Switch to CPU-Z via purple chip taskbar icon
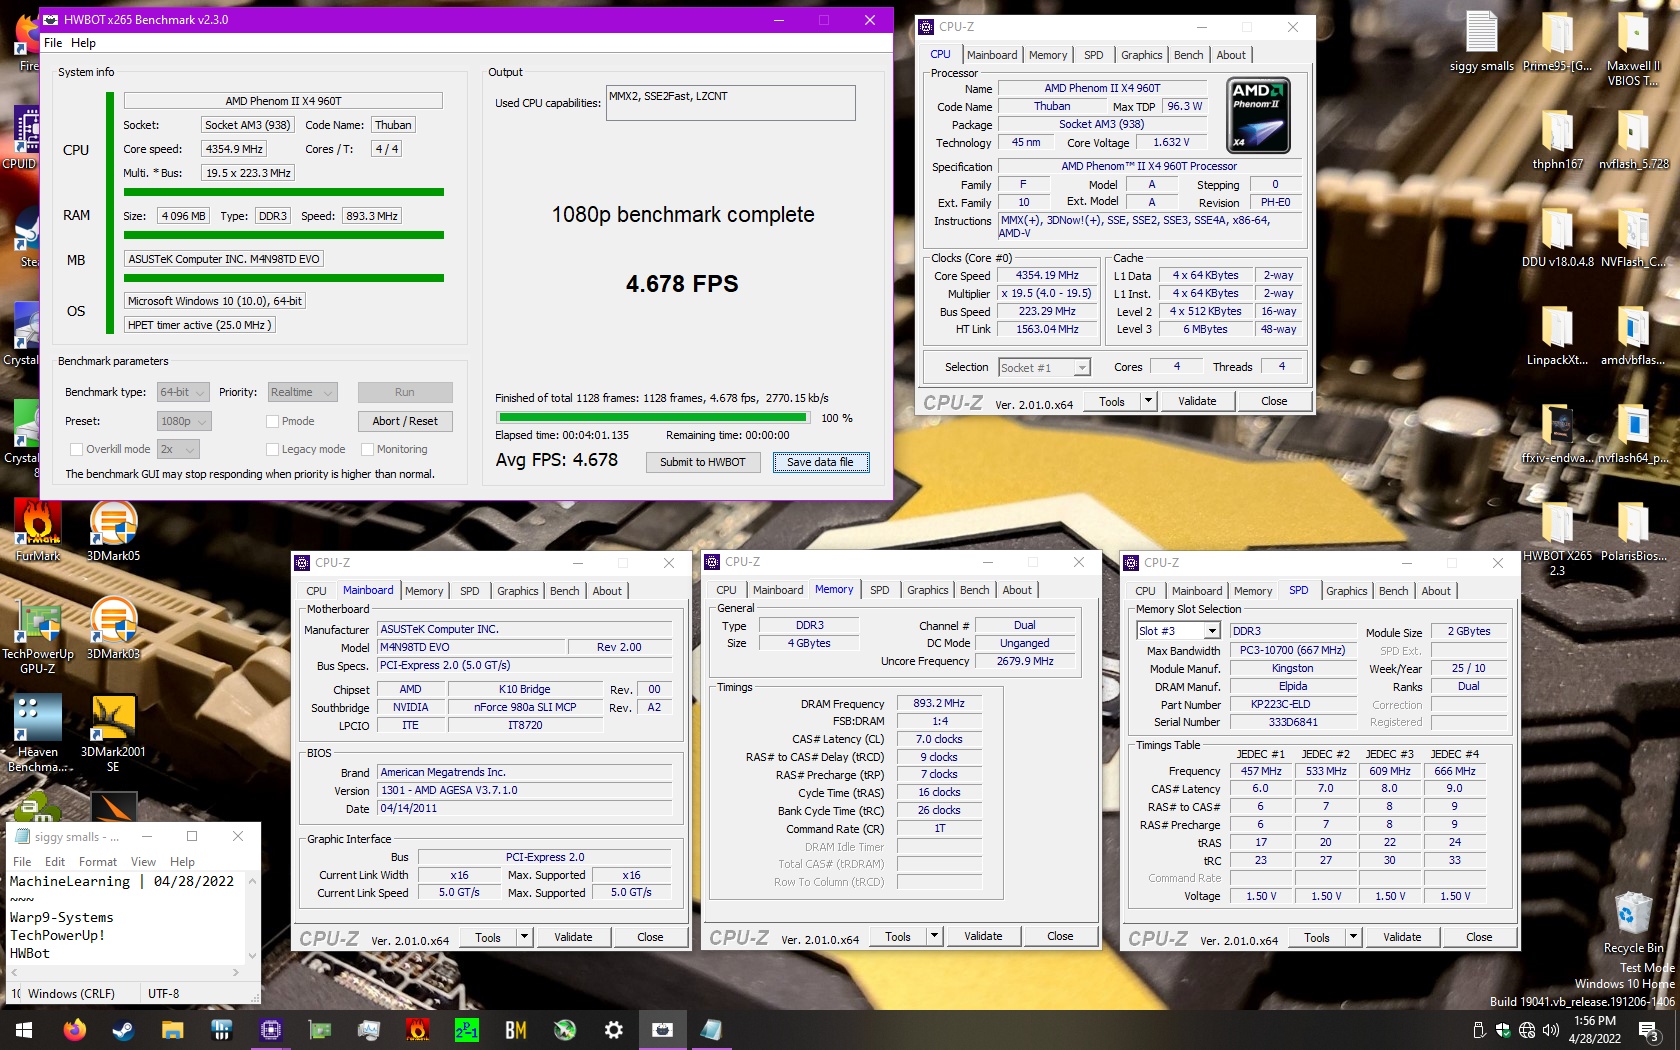The height and width of the screenshot is (1050, 1680). click(x=271, y=1029)
